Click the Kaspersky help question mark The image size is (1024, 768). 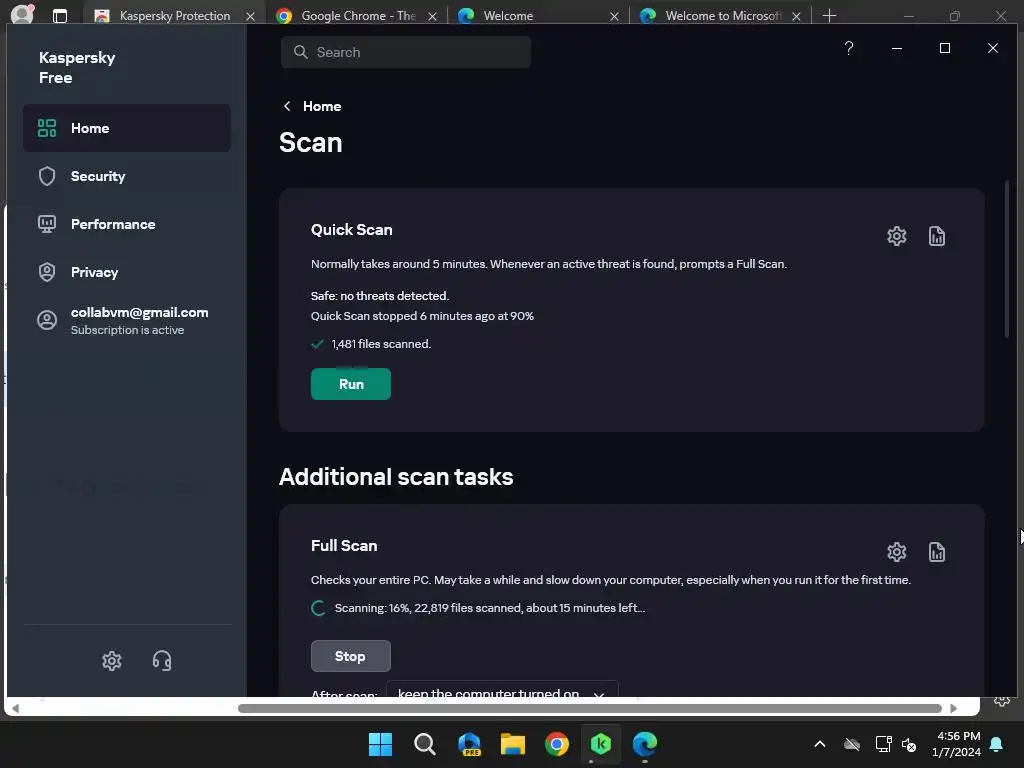pos(848,48)
